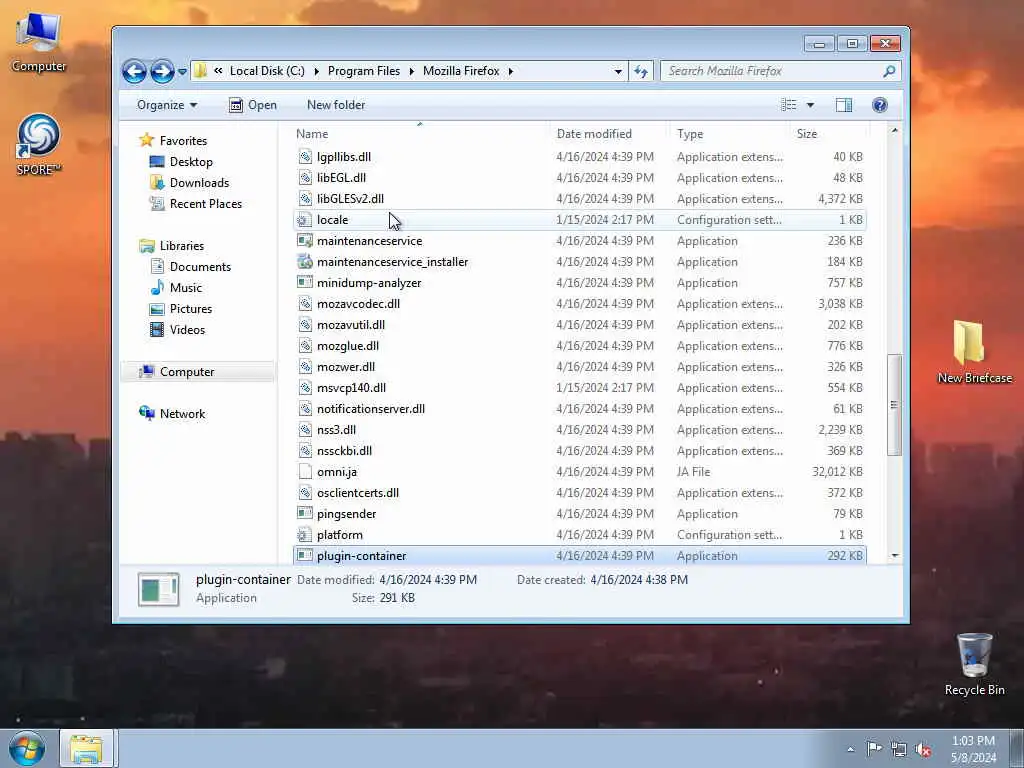Select the New Briefcase desktop icon
Image resolution: width=1024 pixels, height=768 pixels.
(x=974, y=352)
